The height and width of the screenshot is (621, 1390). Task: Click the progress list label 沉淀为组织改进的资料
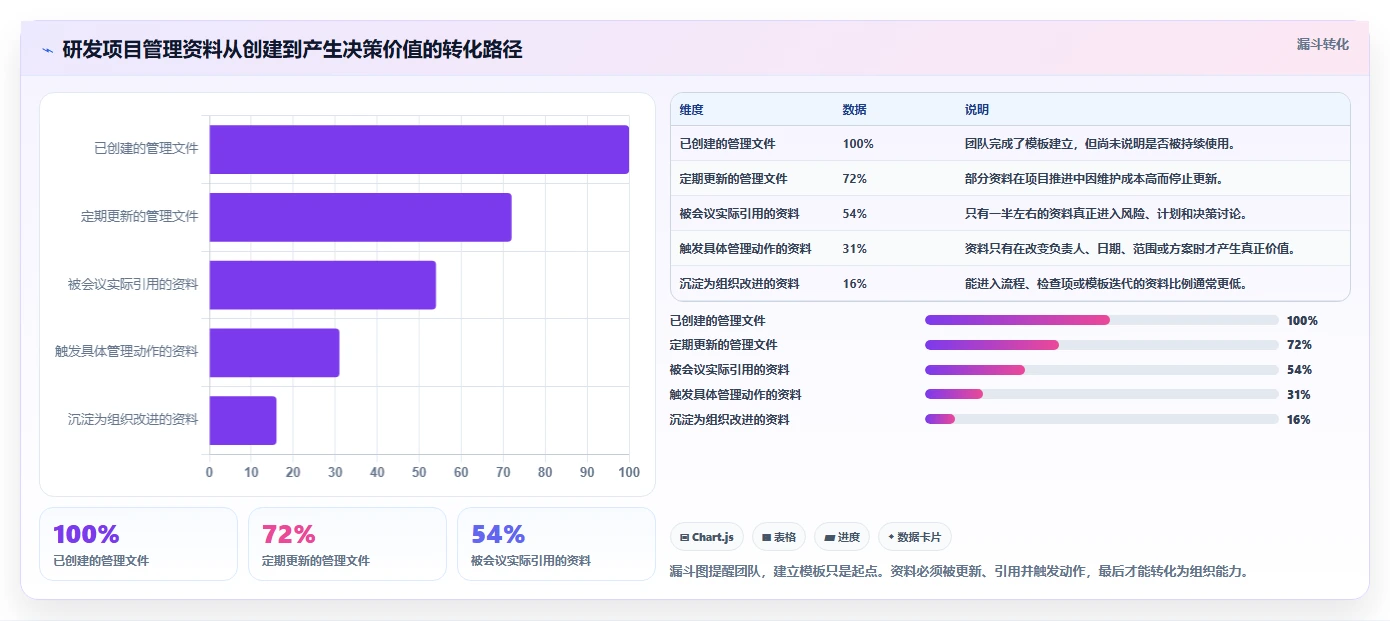tap(729, 420)
